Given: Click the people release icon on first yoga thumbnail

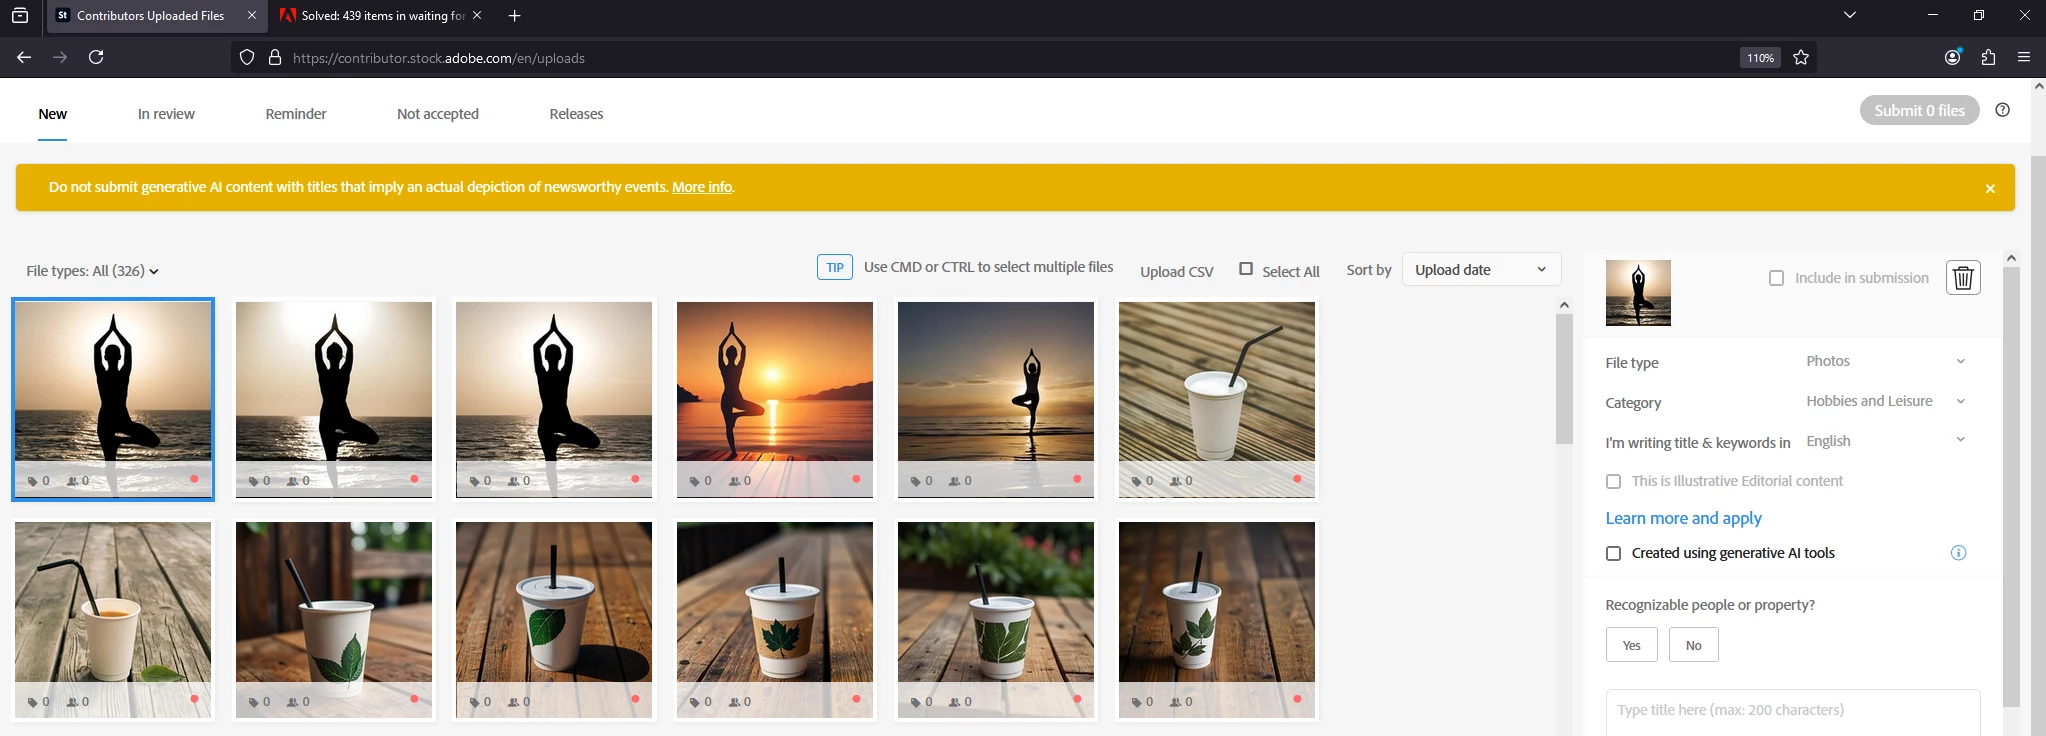Looking at the screenshot, I should pos(72,481).
